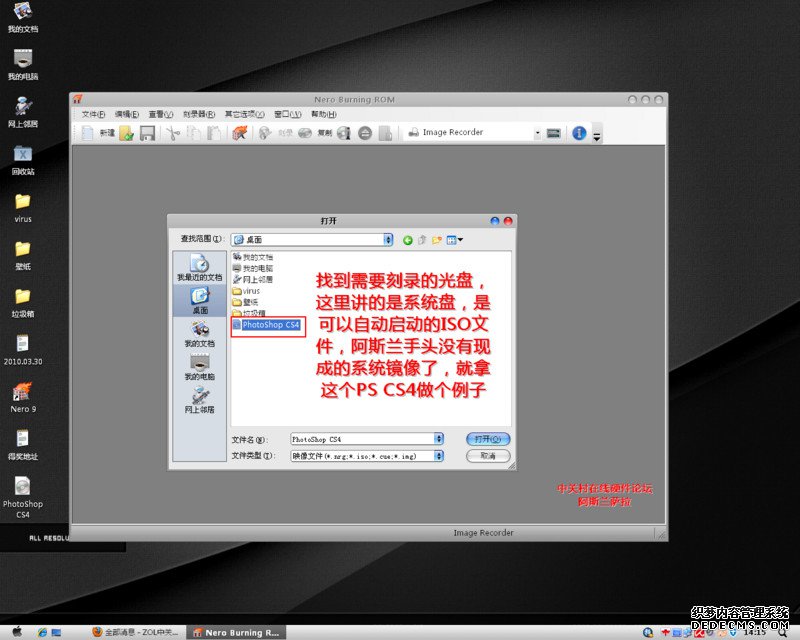Select 我最近的文档 in dialog places bar
This screenshot has height=640, width=800.
[x=199, y=268]
